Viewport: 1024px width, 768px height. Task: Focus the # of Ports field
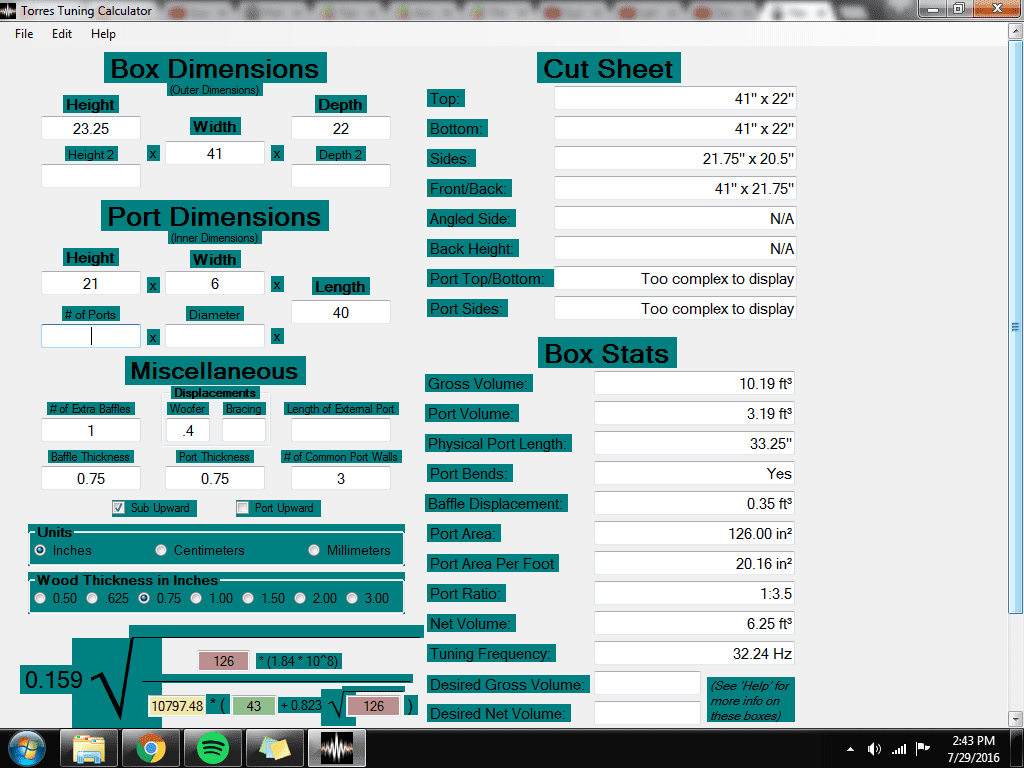[91, 336]
